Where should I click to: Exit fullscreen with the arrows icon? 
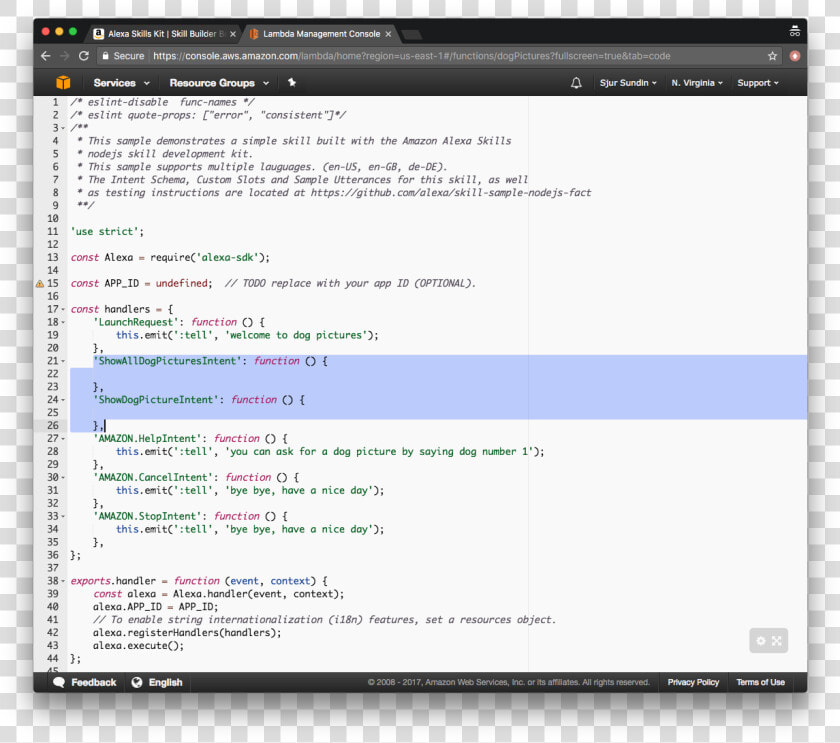click(x=777, y=641)
